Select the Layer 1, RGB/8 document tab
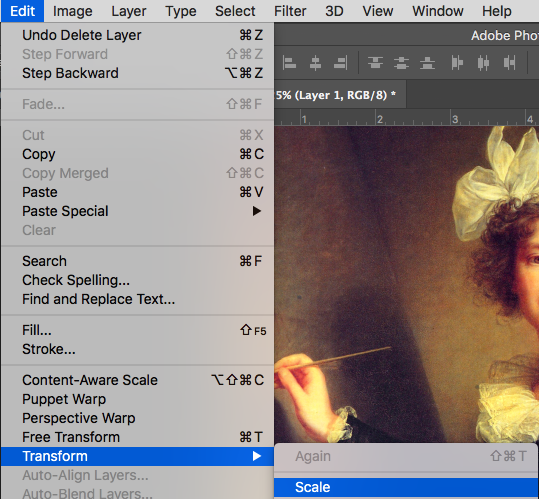 pyautogui.click(x=340, y=95)
